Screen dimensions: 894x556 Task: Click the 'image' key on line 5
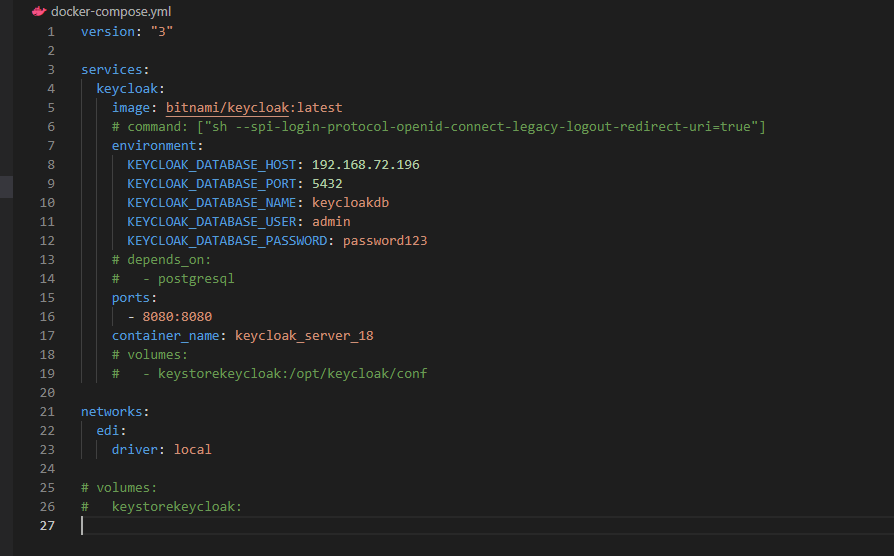[131, 107]
